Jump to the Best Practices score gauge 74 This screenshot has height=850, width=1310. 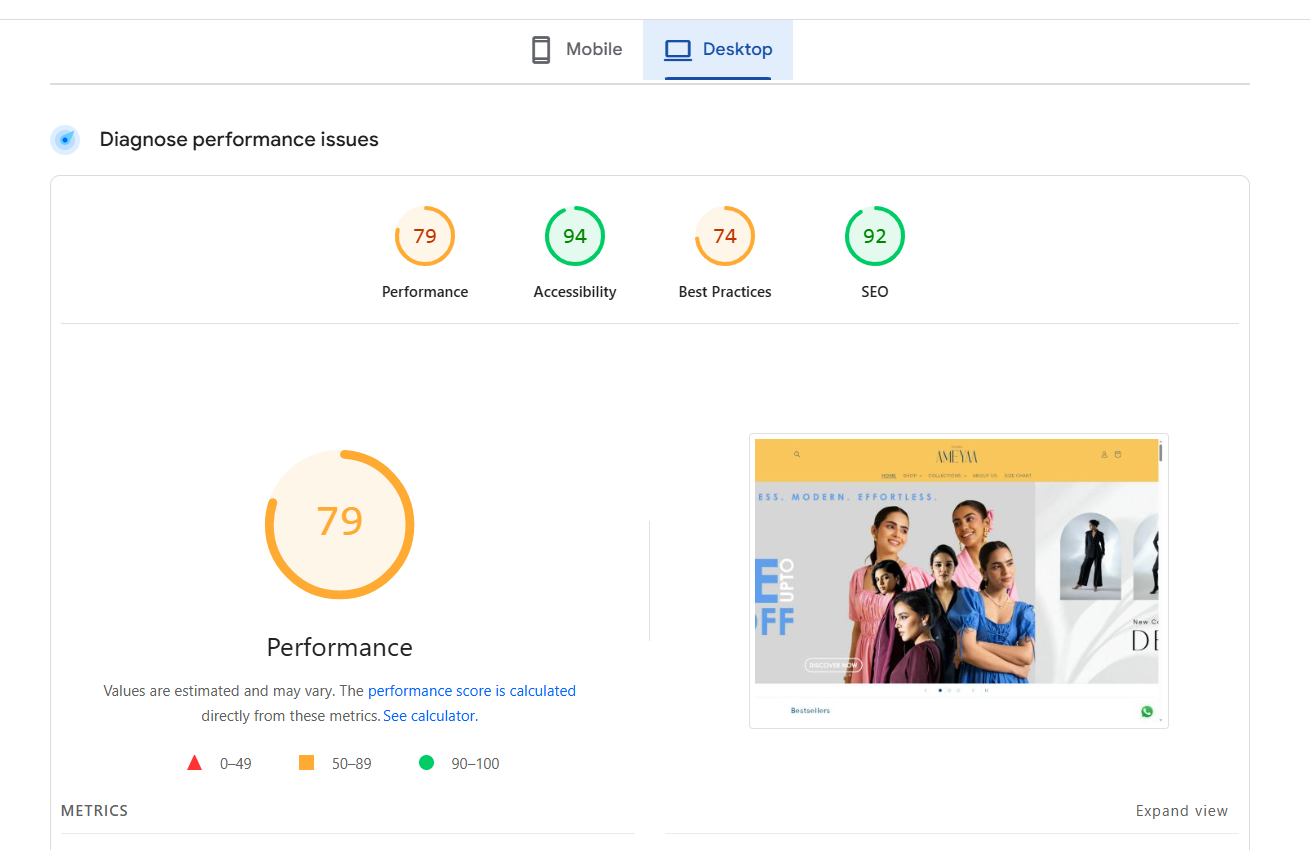[x=725, y=236]
